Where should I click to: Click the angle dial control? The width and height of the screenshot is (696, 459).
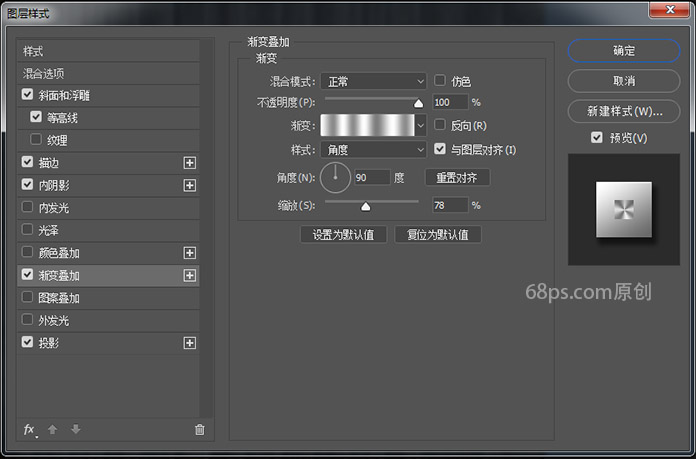tap(335, 178)
